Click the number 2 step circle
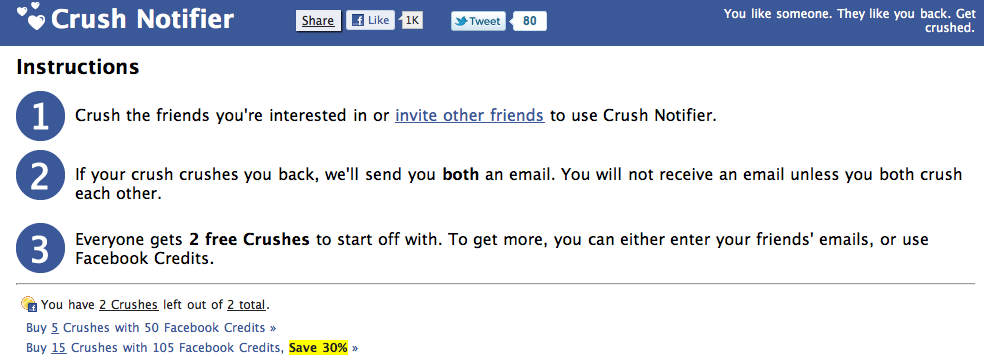Screen dimensions: 984x360 pyautogui.click(x=41, y=176)
